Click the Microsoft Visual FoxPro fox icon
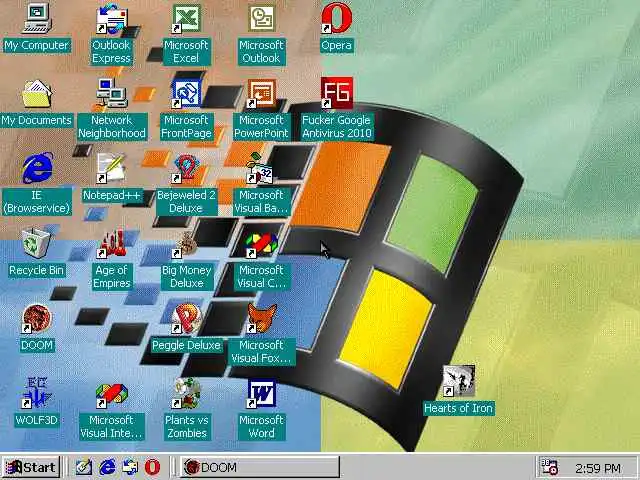 coord(262,318)
